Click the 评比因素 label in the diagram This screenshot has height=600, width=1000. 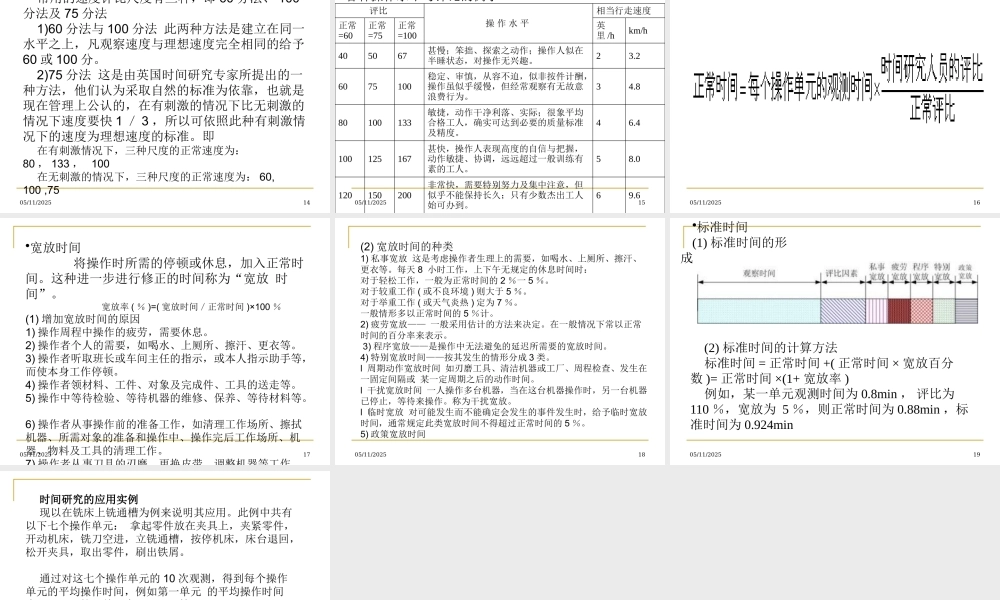click(x=842, y=273)
